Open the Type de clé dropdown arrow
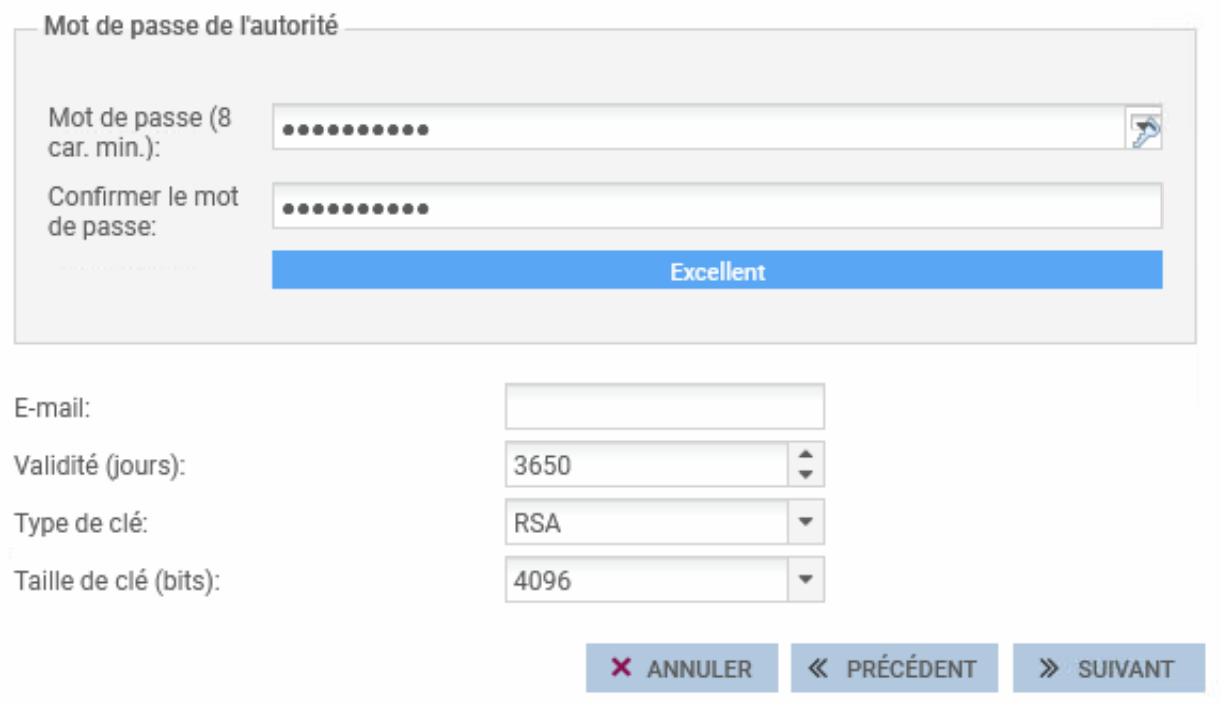Image resolution: width=1221 pixels, height=705 pixels. pos(807,522)
